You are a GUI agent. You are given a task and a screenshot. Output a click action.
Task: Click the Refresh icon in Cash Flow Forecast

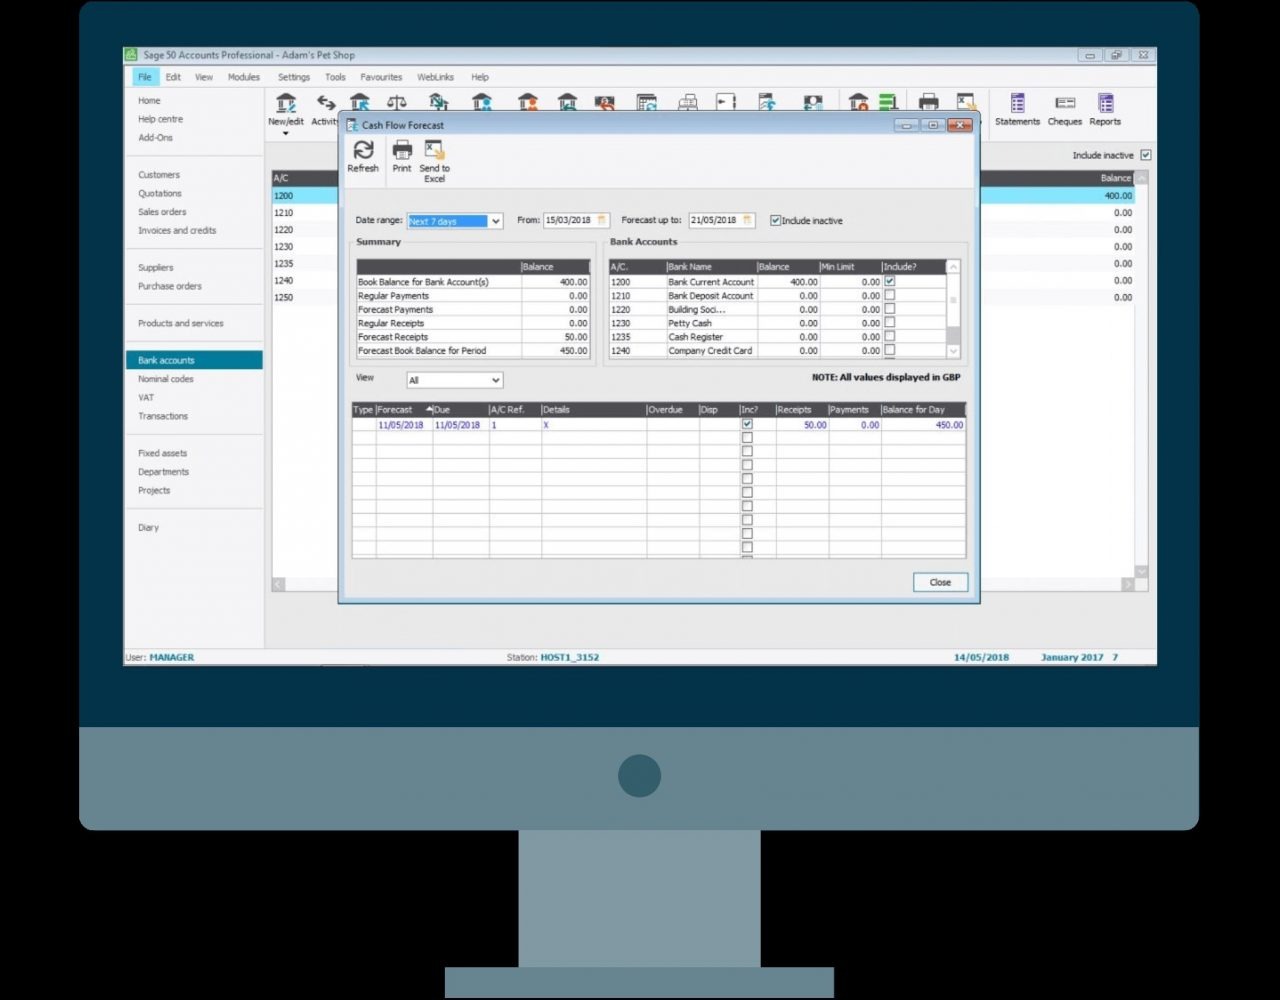click(x=363, y=150)
